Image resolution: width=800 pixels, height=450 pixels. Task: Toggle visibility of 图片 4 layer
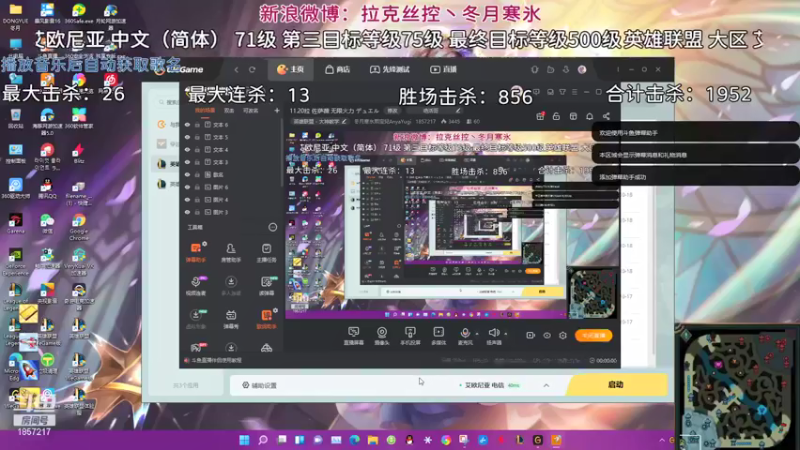point(187,199)
